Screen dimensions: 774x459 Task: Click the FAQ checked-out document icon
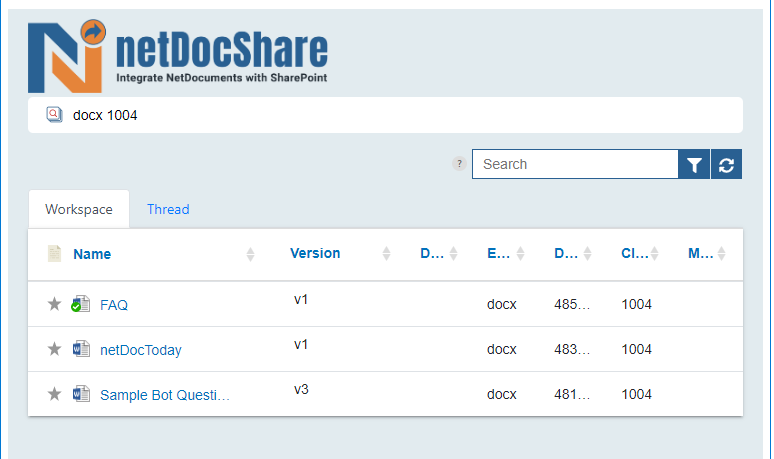(x=80, y=304)
